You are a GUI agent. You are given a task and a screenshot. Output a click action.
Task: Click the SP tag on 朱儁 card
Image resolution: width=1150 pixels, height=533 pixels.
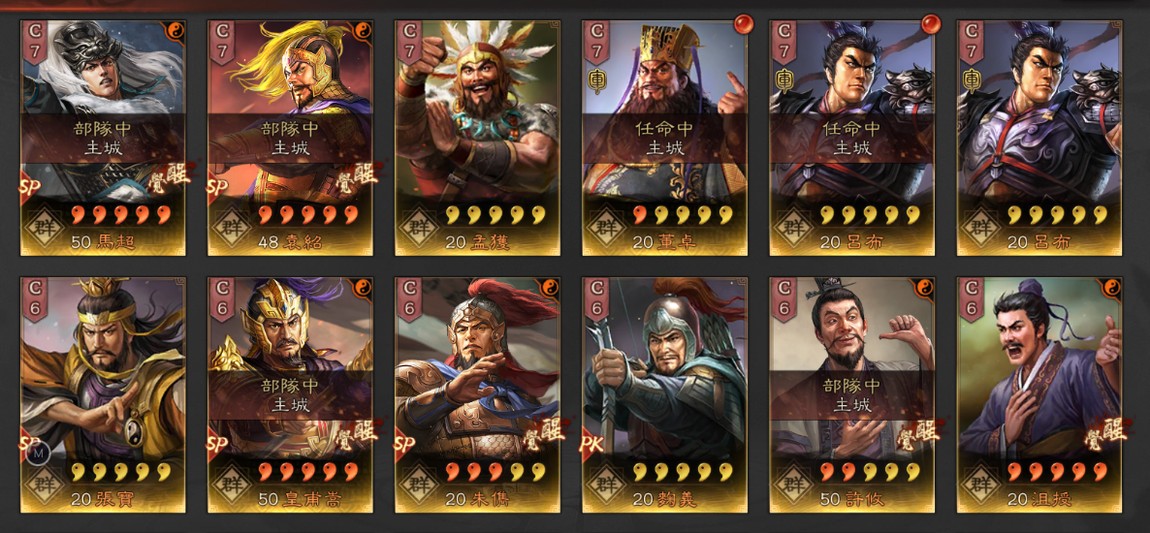click(x=404, y=444)
